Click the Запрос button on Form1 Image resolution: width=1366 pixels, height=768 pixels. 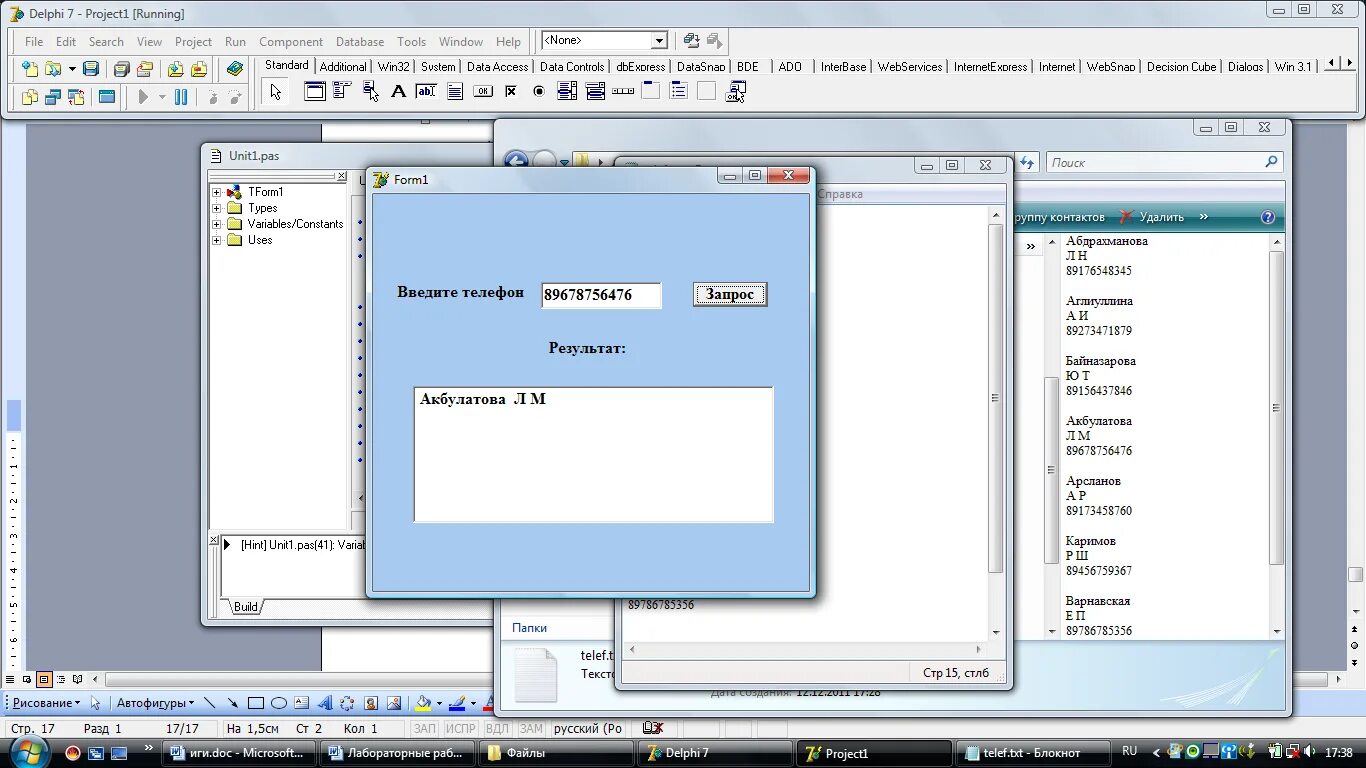[x=730, y=294]
